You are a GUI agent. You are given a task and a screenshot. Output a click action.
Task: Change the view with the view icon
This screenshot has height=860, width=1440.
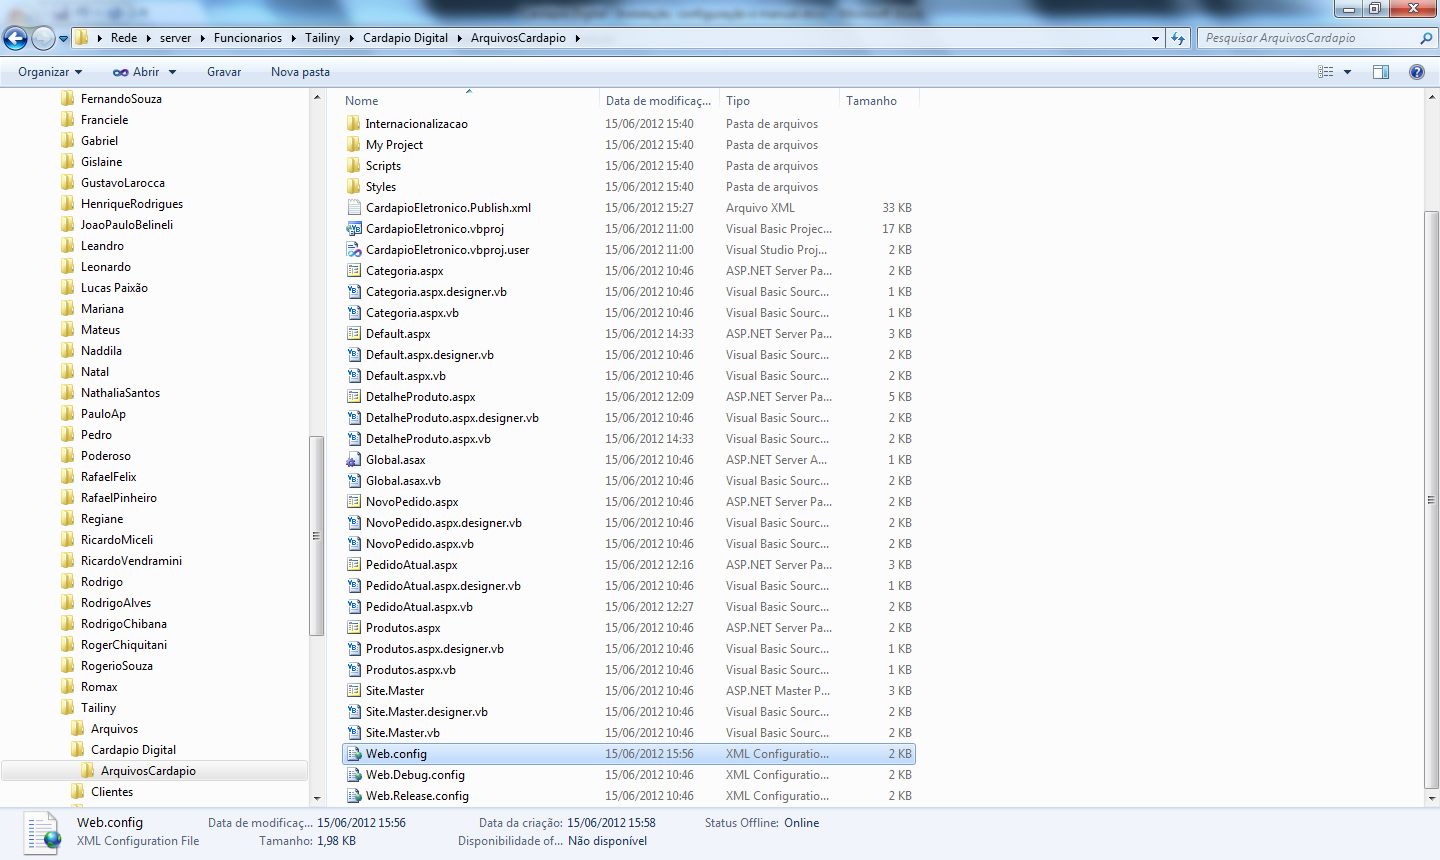pos(1326,72)
